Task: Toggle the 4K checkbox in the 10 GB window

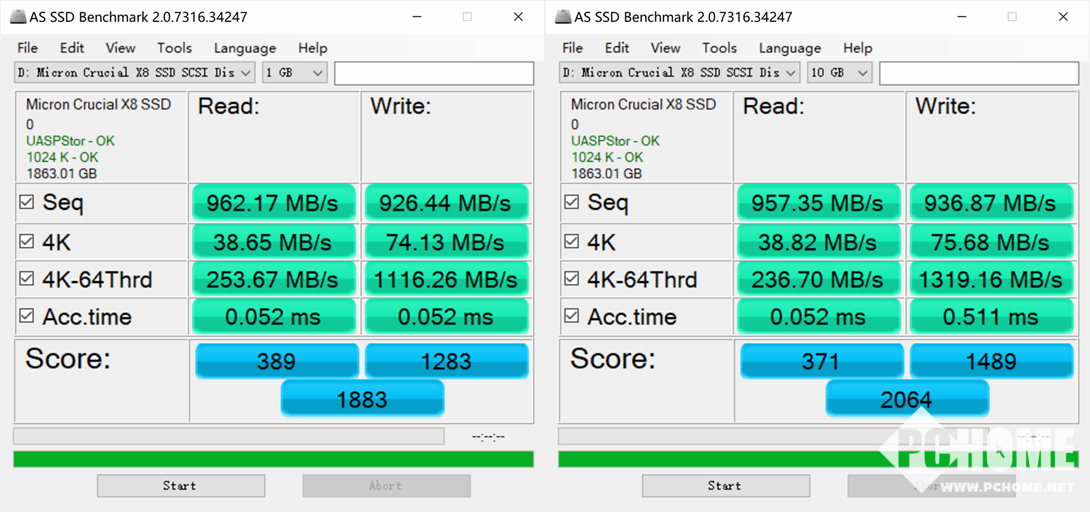Action: (x=572, y=242)
